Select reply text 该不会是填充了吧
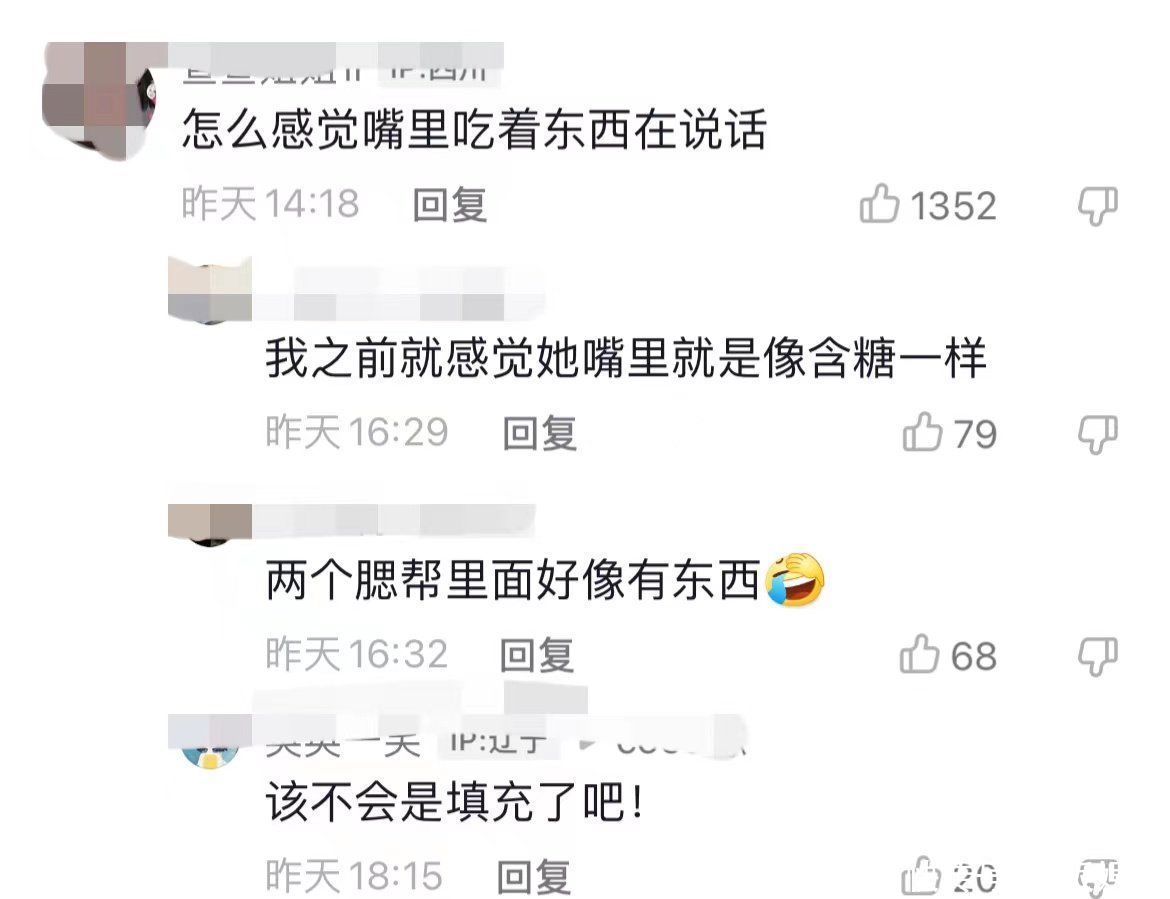Screen dimensions: 1170x899 pyautogui.click(x=455, y=802)
